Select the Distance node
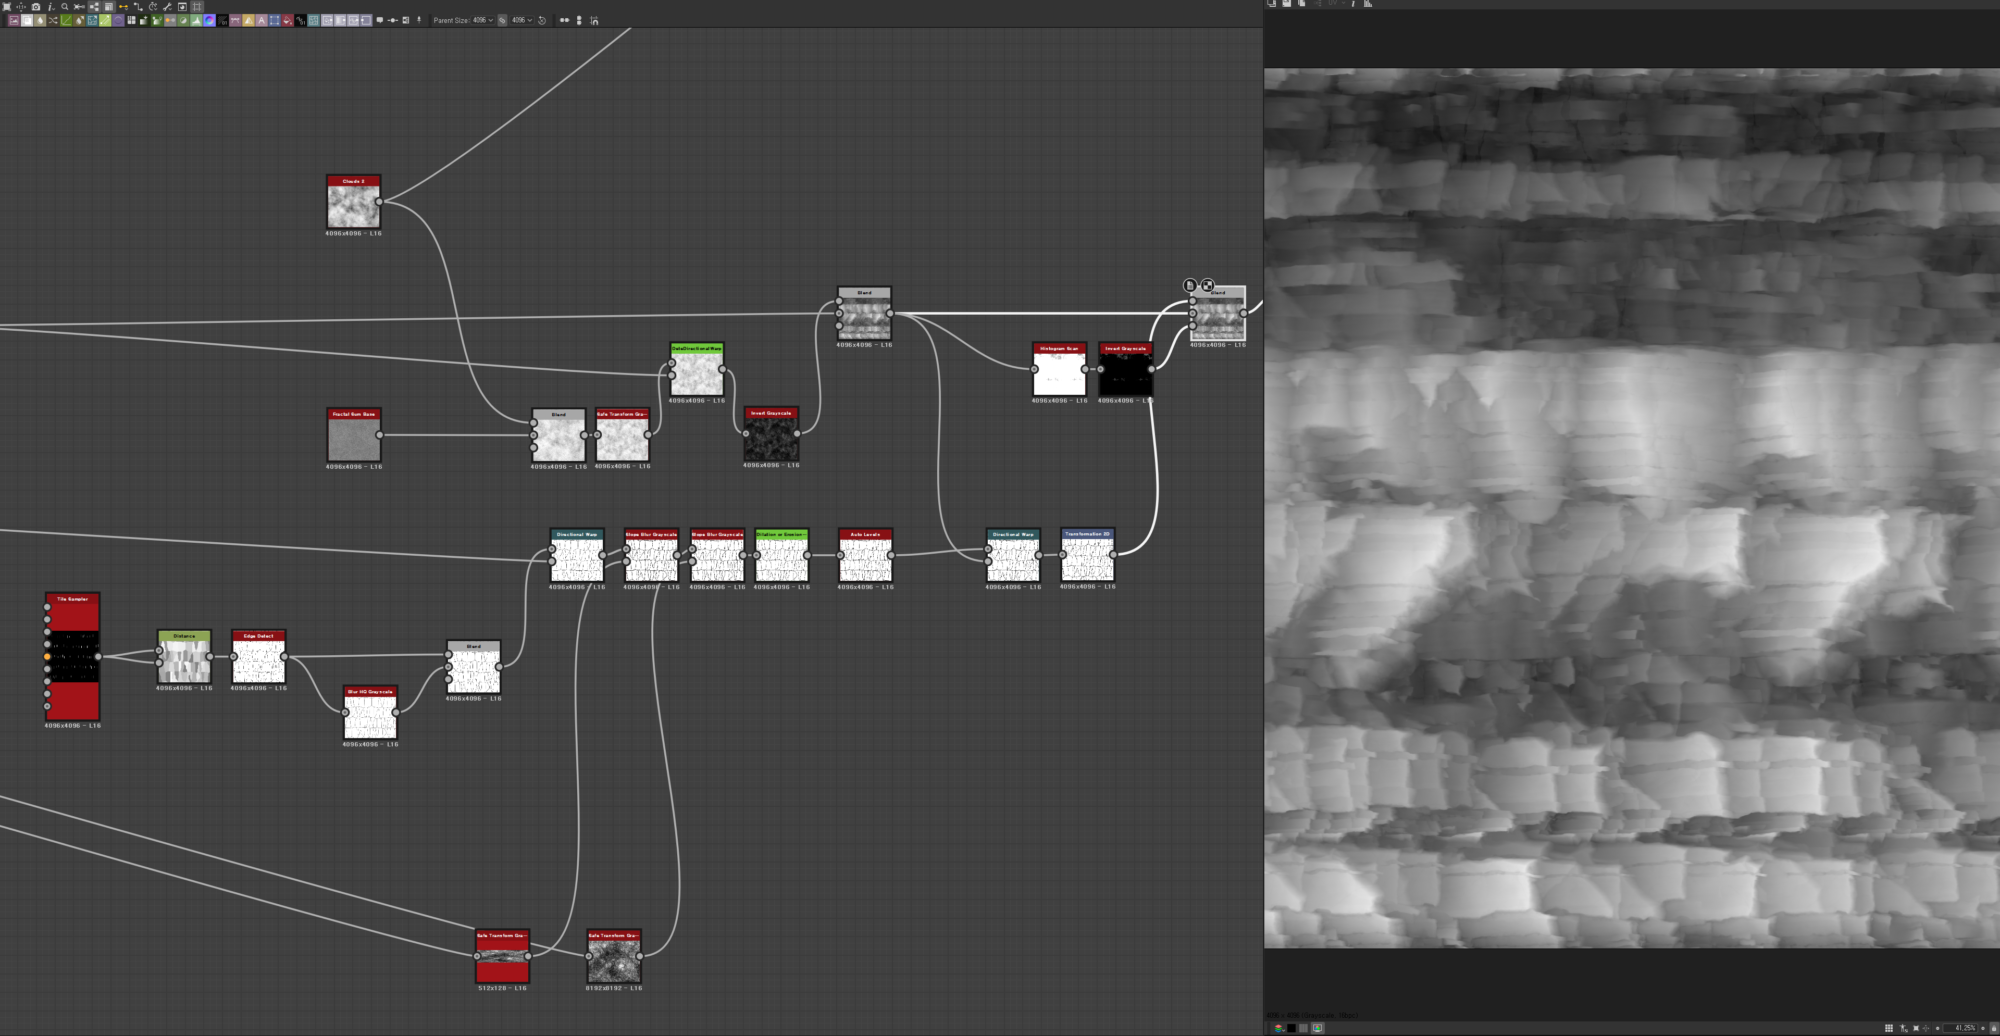 click(x=184, y=657)
